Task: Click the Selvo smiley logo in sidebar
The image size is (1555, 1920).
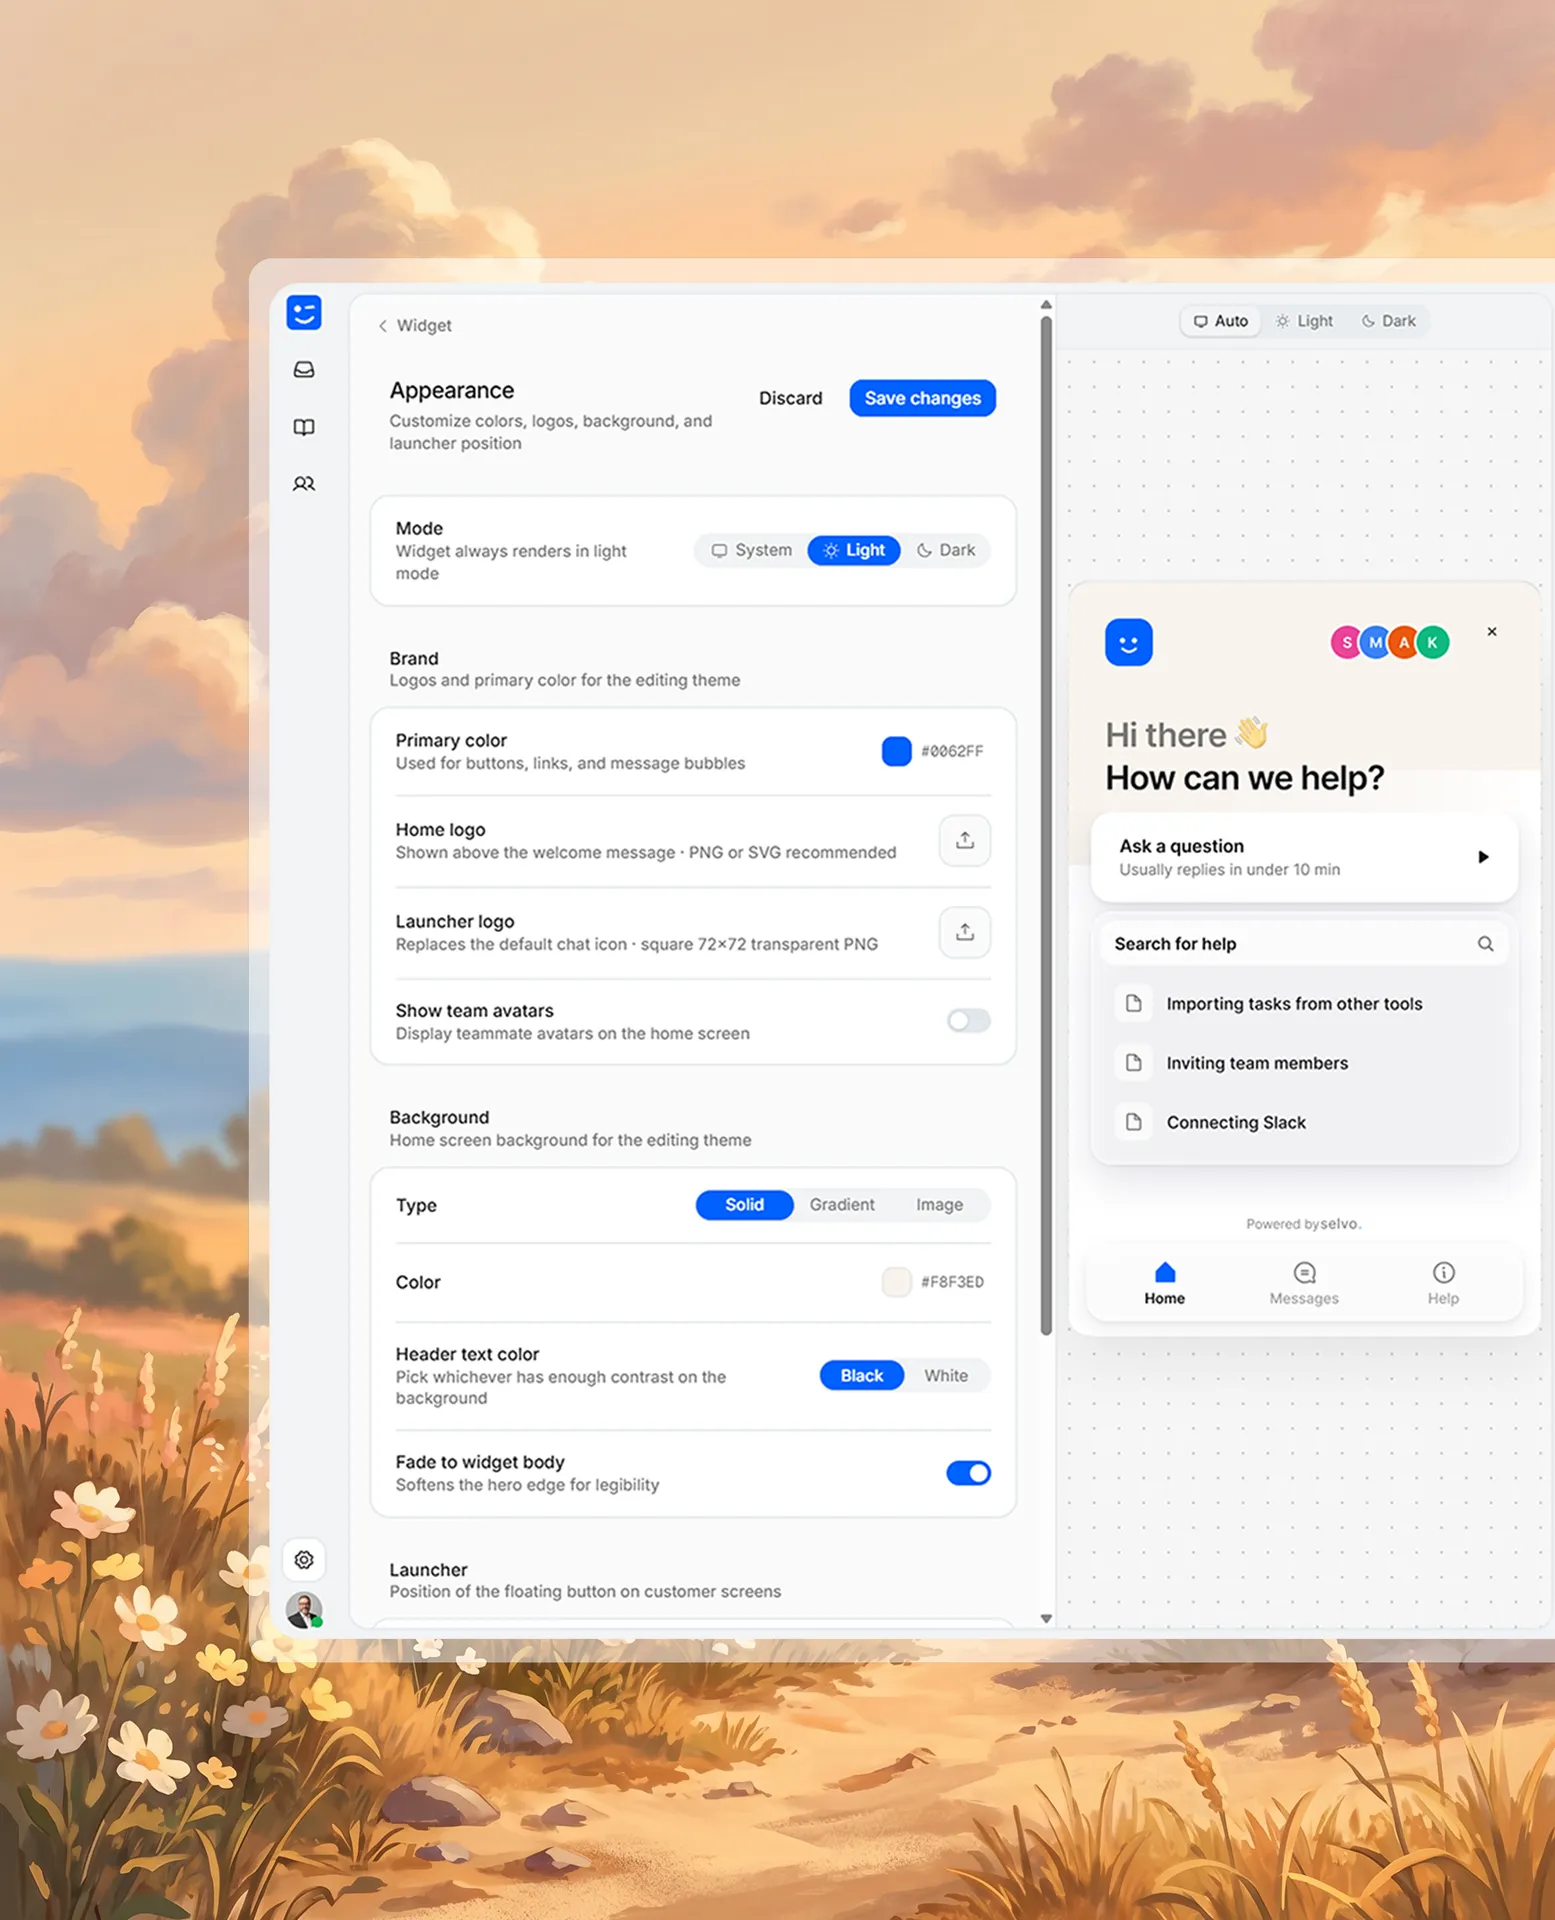Action: [304, 313]
